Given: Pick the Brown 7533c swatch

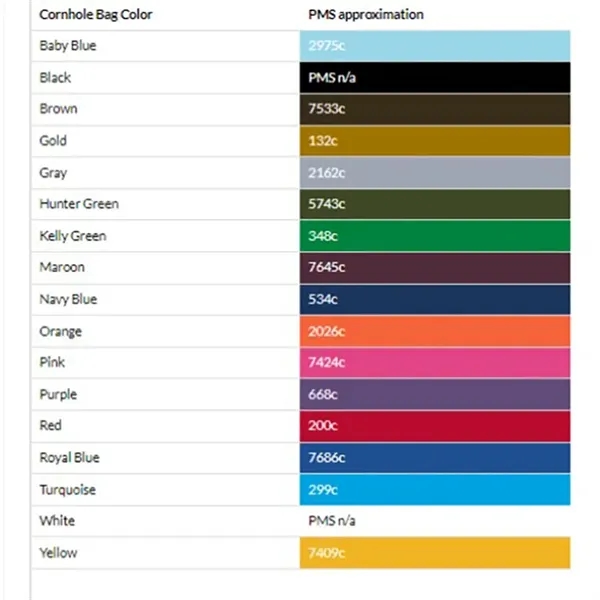Looking at the screenshot, I should 435,109.
